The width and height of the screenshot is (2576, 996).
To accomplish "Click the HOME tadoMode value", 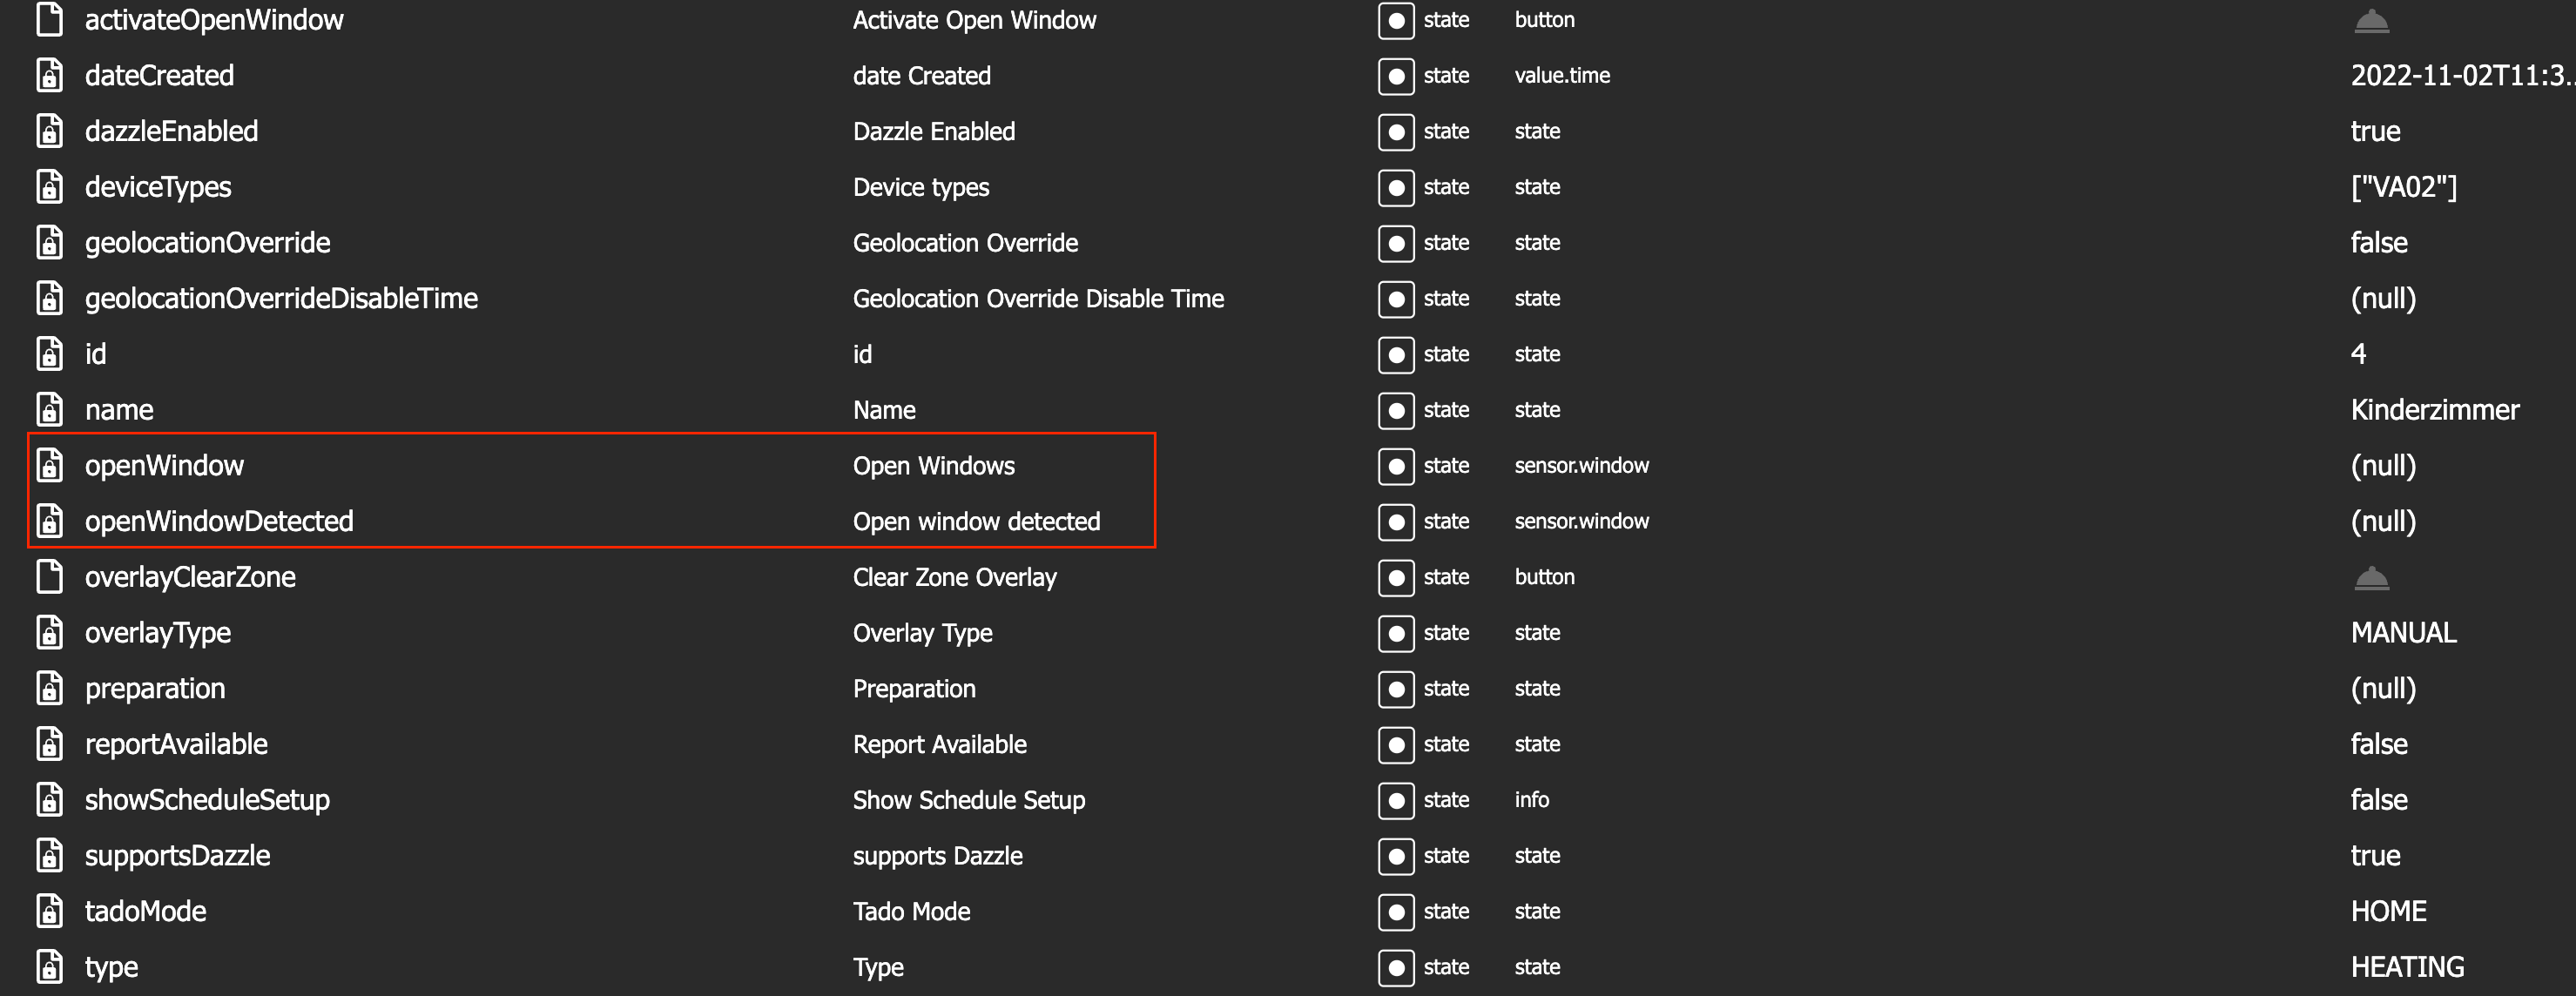I will coord(2388,912).
